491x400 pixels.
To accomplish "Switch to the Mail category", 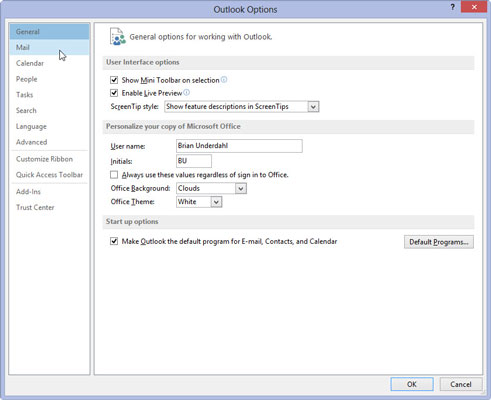I will [49, 47].
